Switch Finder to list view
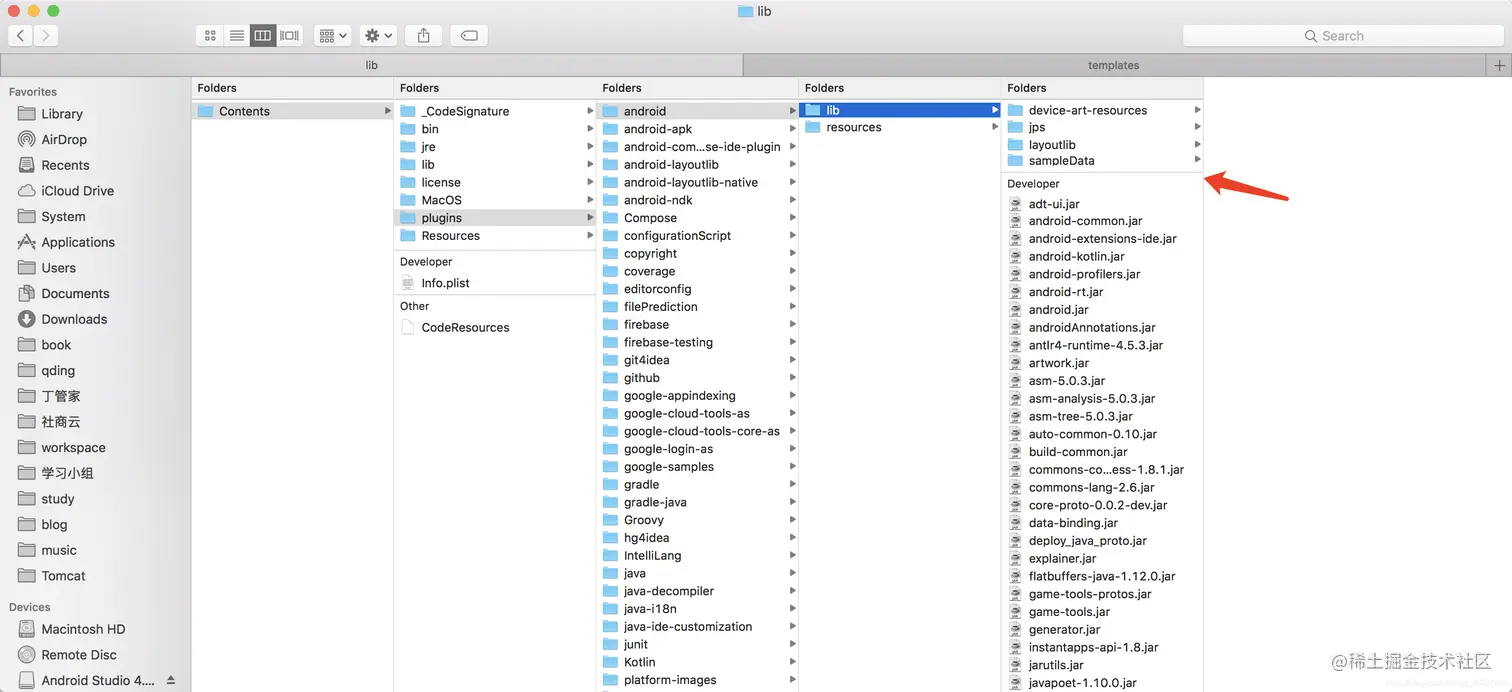 tap(236, 36)
